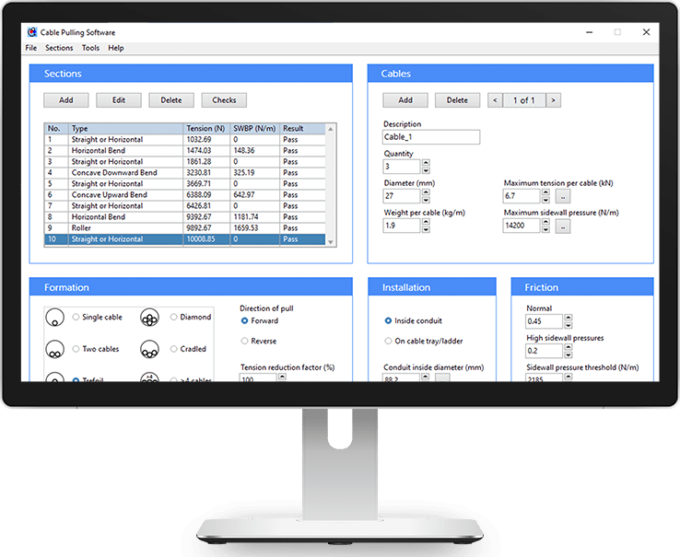
Task: Click ellipsis button beside maximum tension field
Action: point(562,196)
